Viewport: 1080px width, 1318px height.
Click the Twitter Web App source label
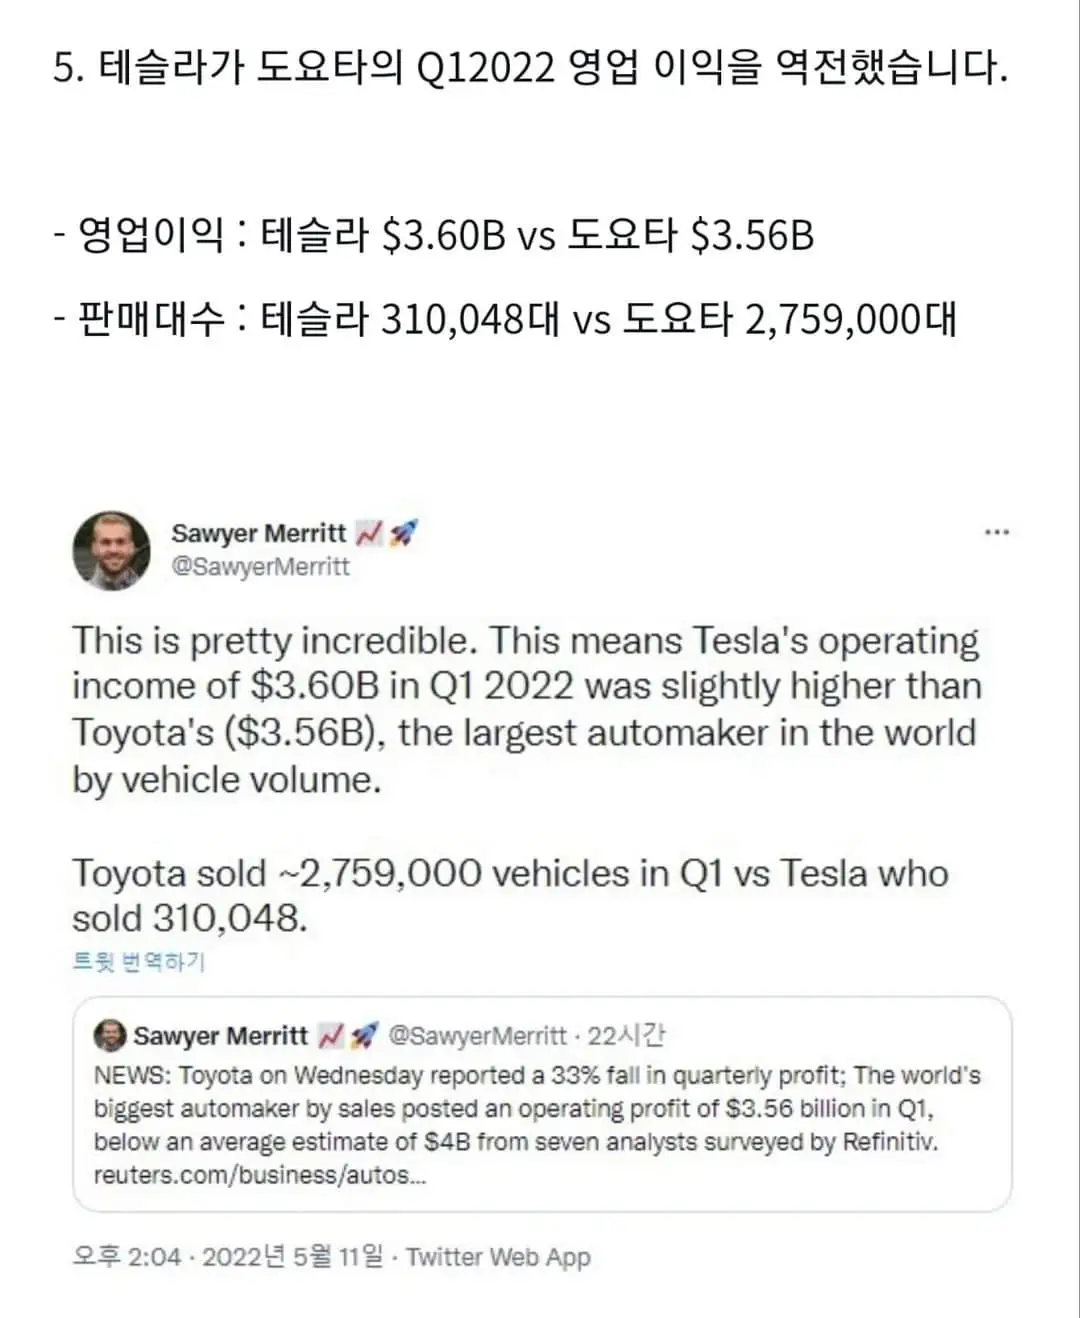[x=498, y=1257]
